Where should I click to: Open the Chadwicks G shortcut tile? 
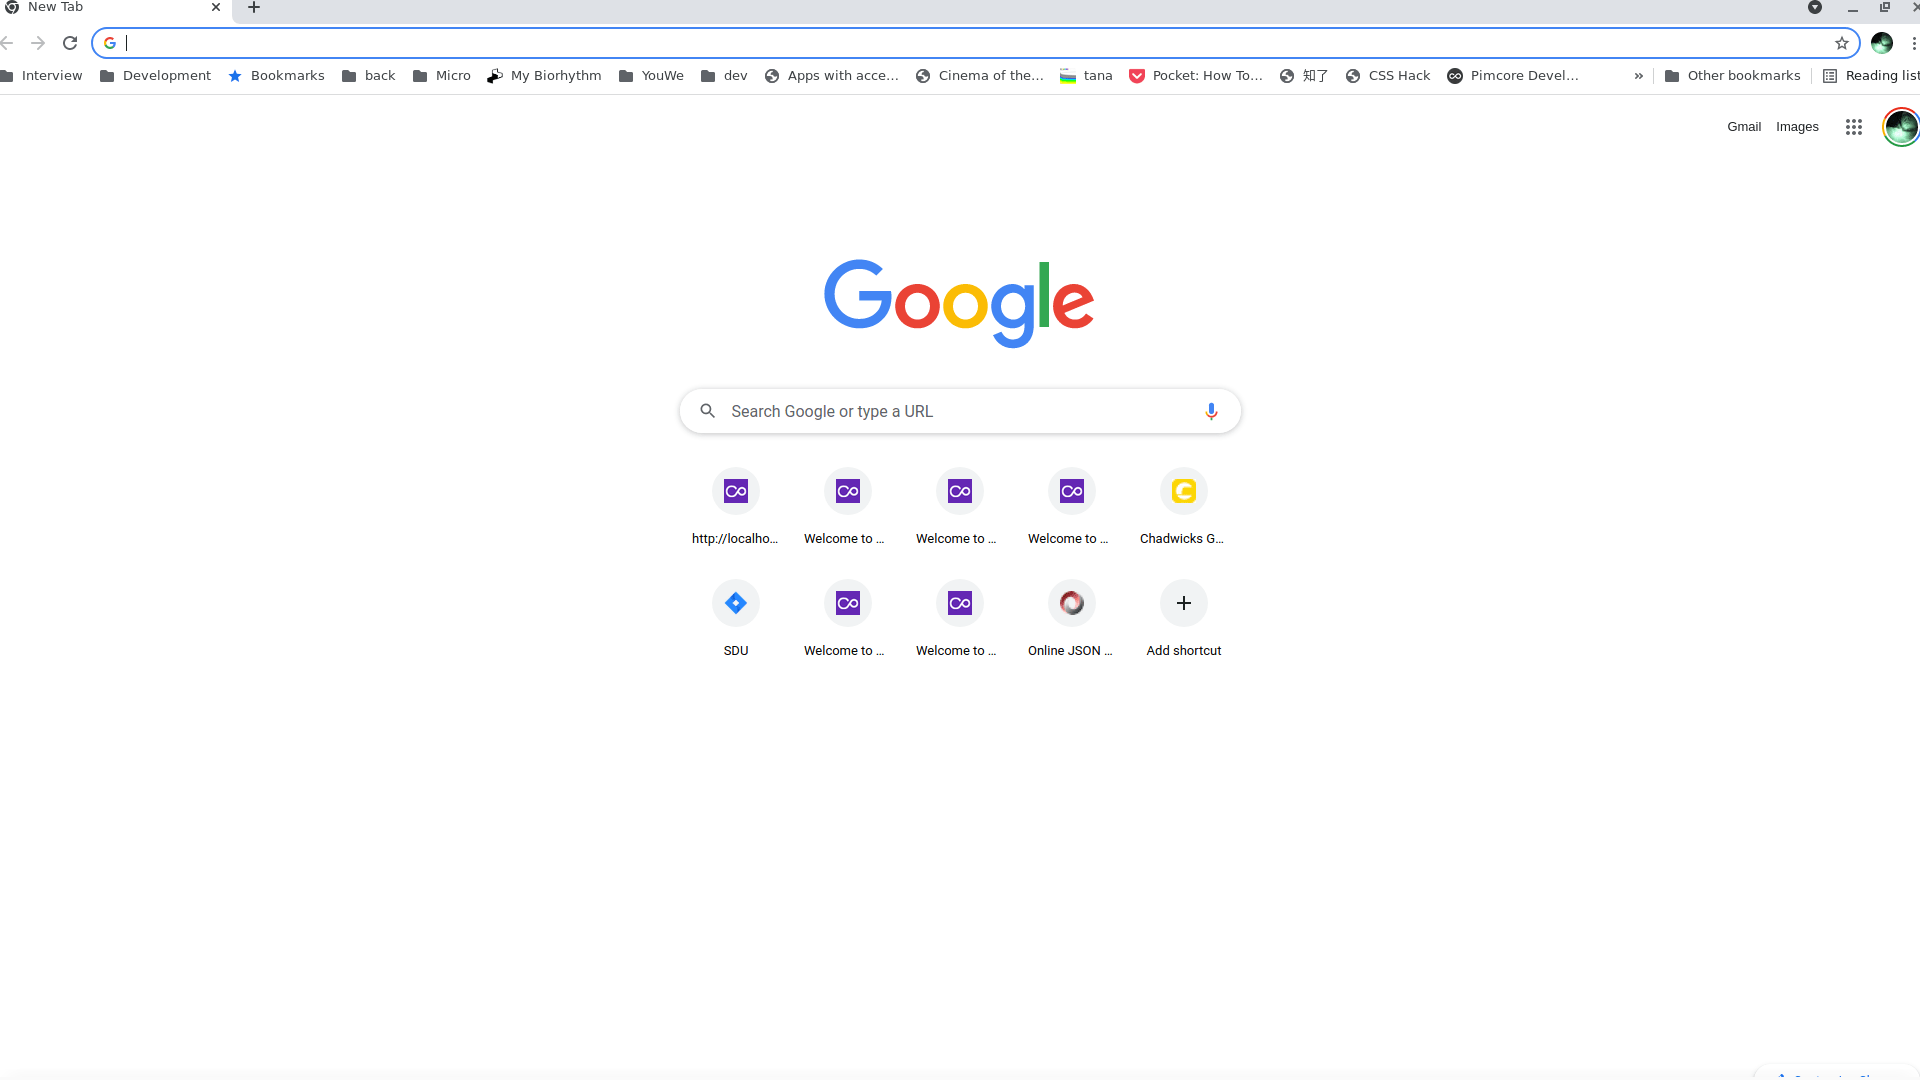(x=1183, y=491)
